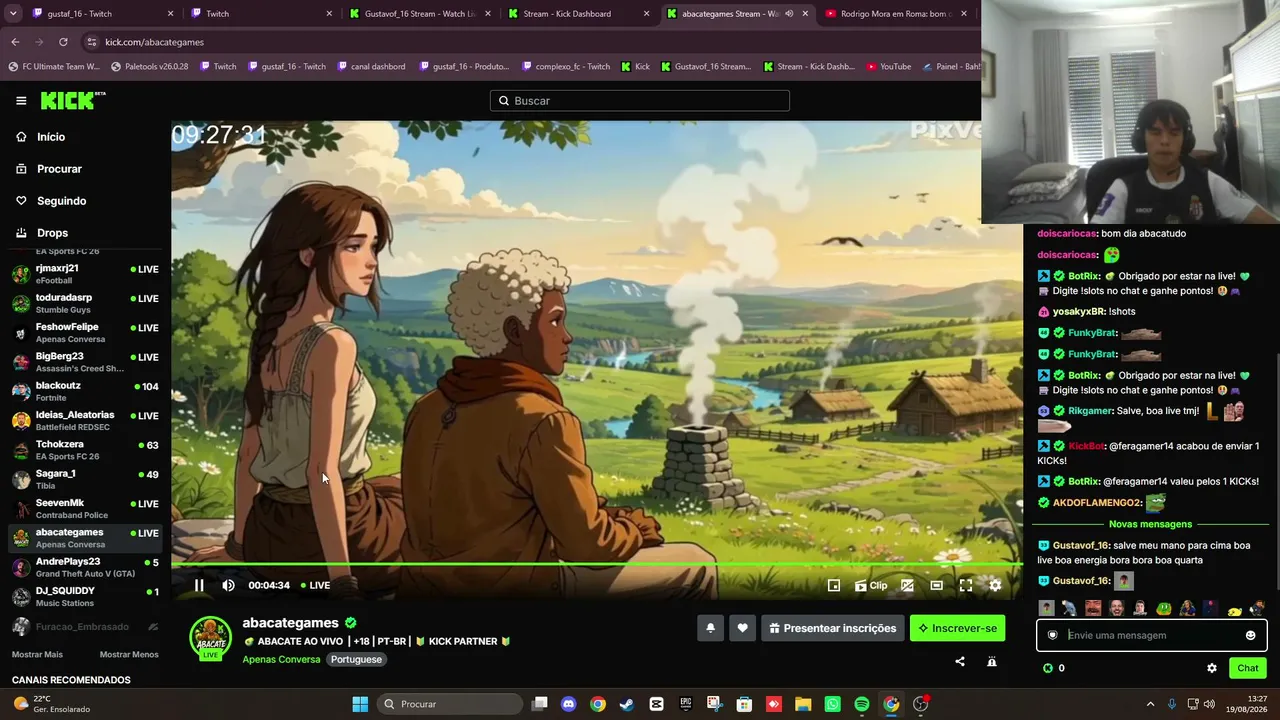1280x720 pixels.
Task: Open Paletools v26.0.28 bookmark
Action: click(x=149, y=66)
